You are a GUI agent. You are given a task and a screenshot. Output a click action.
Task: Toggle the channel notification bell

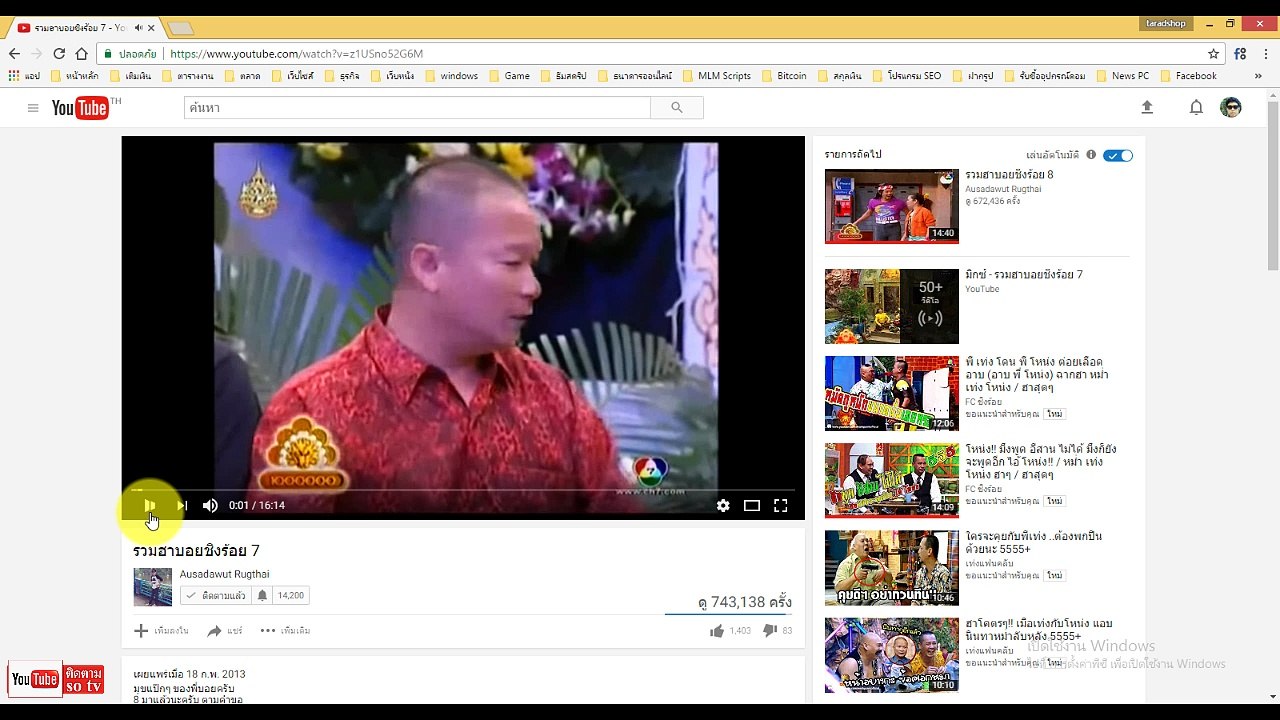pos(262,596)
